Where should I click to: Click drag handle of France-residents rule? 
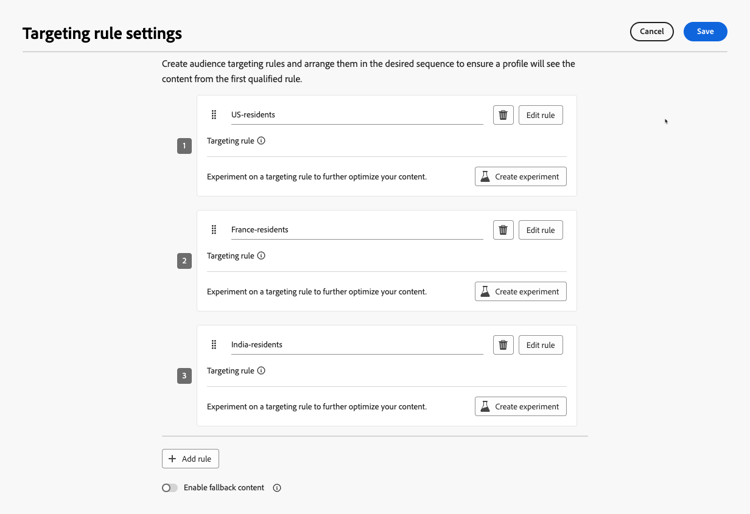(214, 230)
